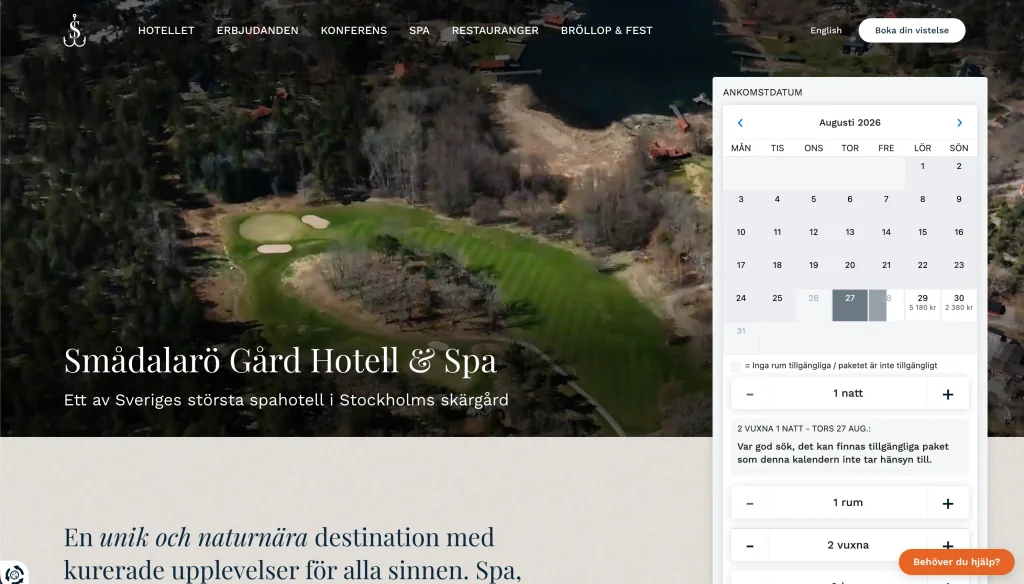The width and height of the screenshot is (1024, 584).
Task: Select August 7 in the calendar
Action: [886, 206]
